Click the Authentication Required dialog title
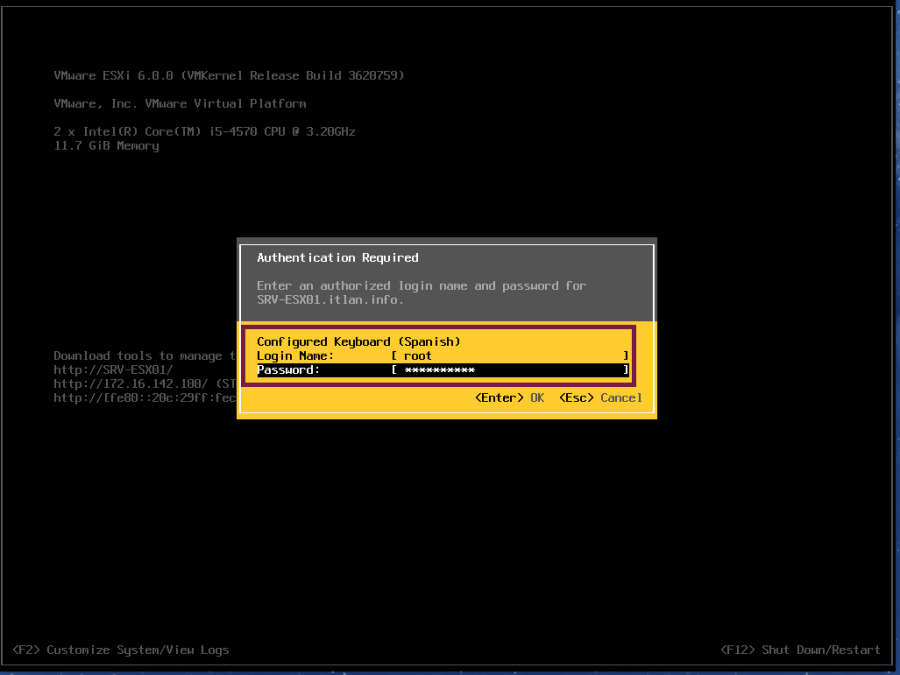The height and width of the screenshot is (675, 900). [x=337, y=258]
